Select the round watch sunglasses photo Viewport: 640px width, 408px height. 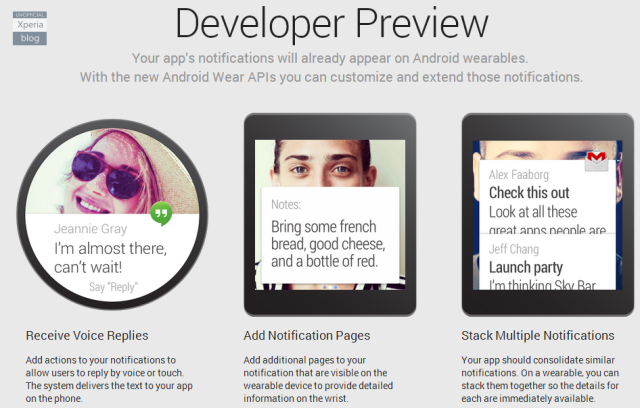click(x=113, y=171)
